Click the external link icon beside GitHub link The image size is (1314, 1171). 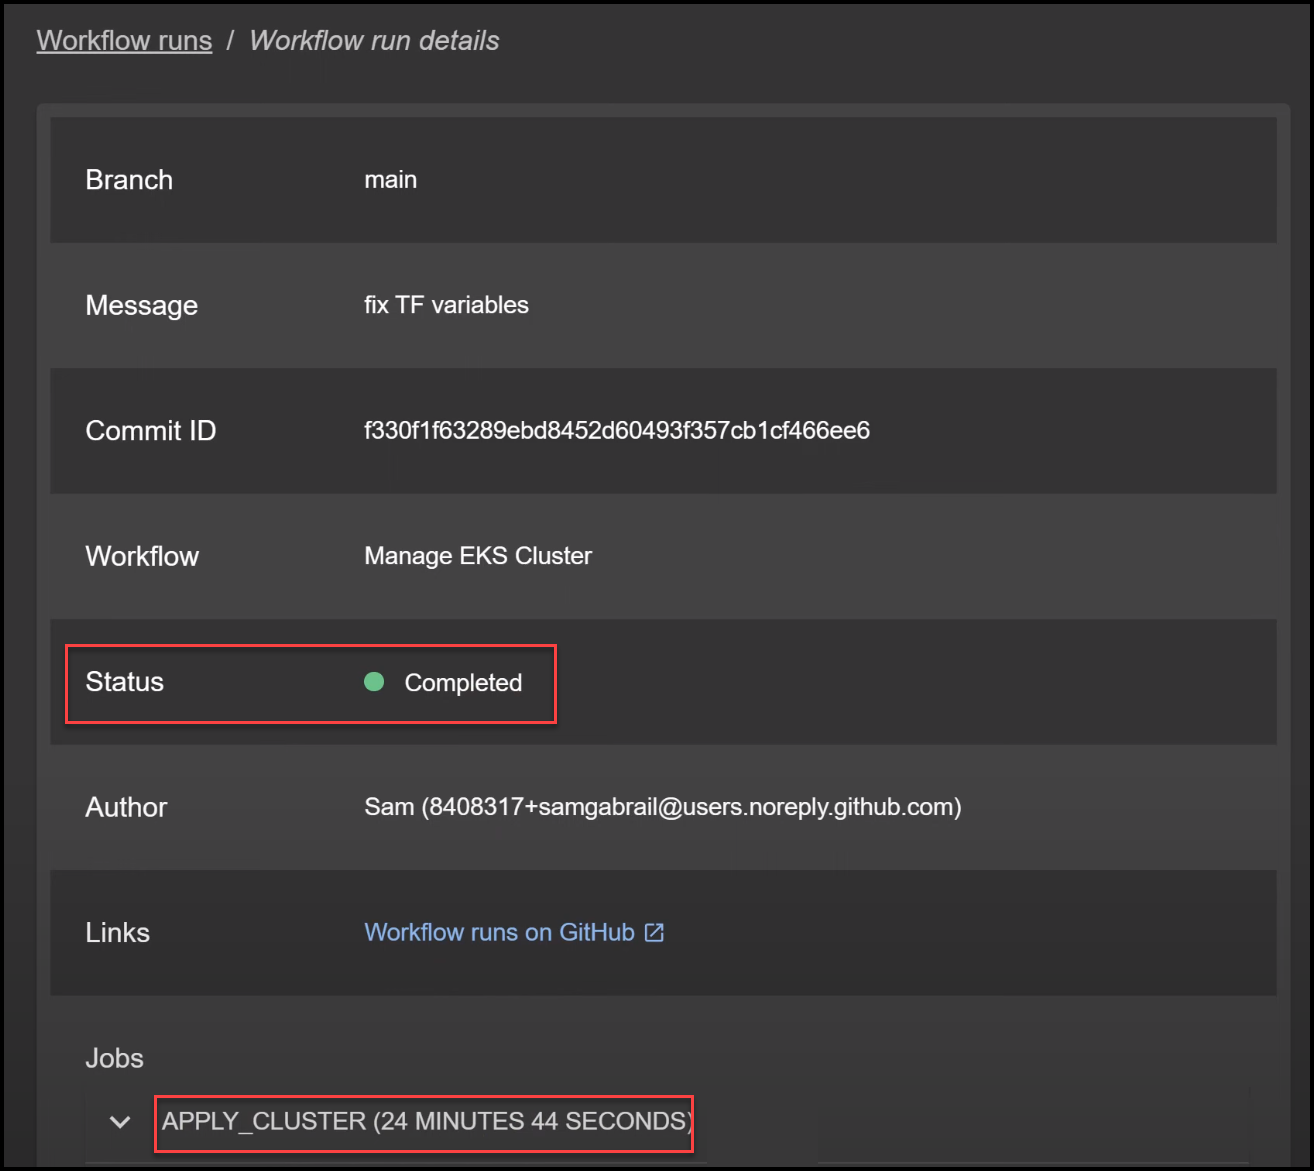(654, 932)
